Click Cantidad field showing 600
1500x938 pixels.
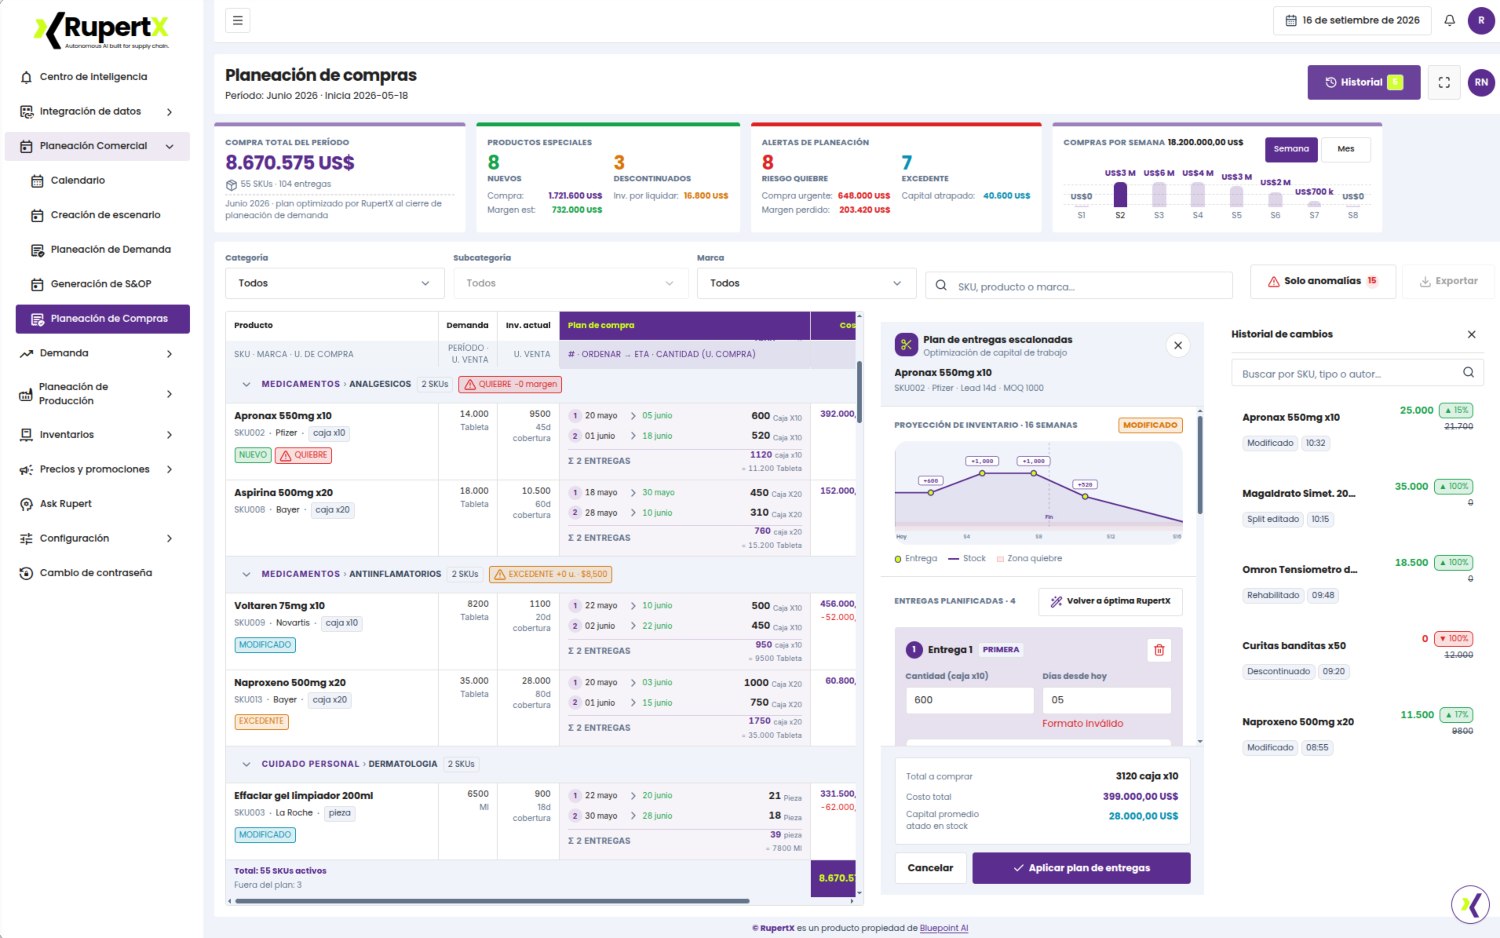coord(969,700)
